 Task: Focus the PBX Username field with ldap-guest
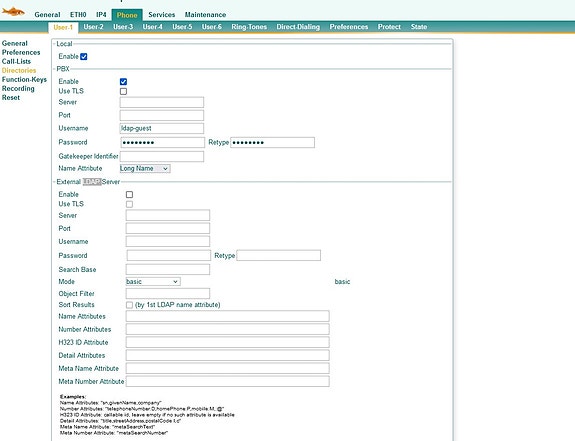click(x=162, y=128)
